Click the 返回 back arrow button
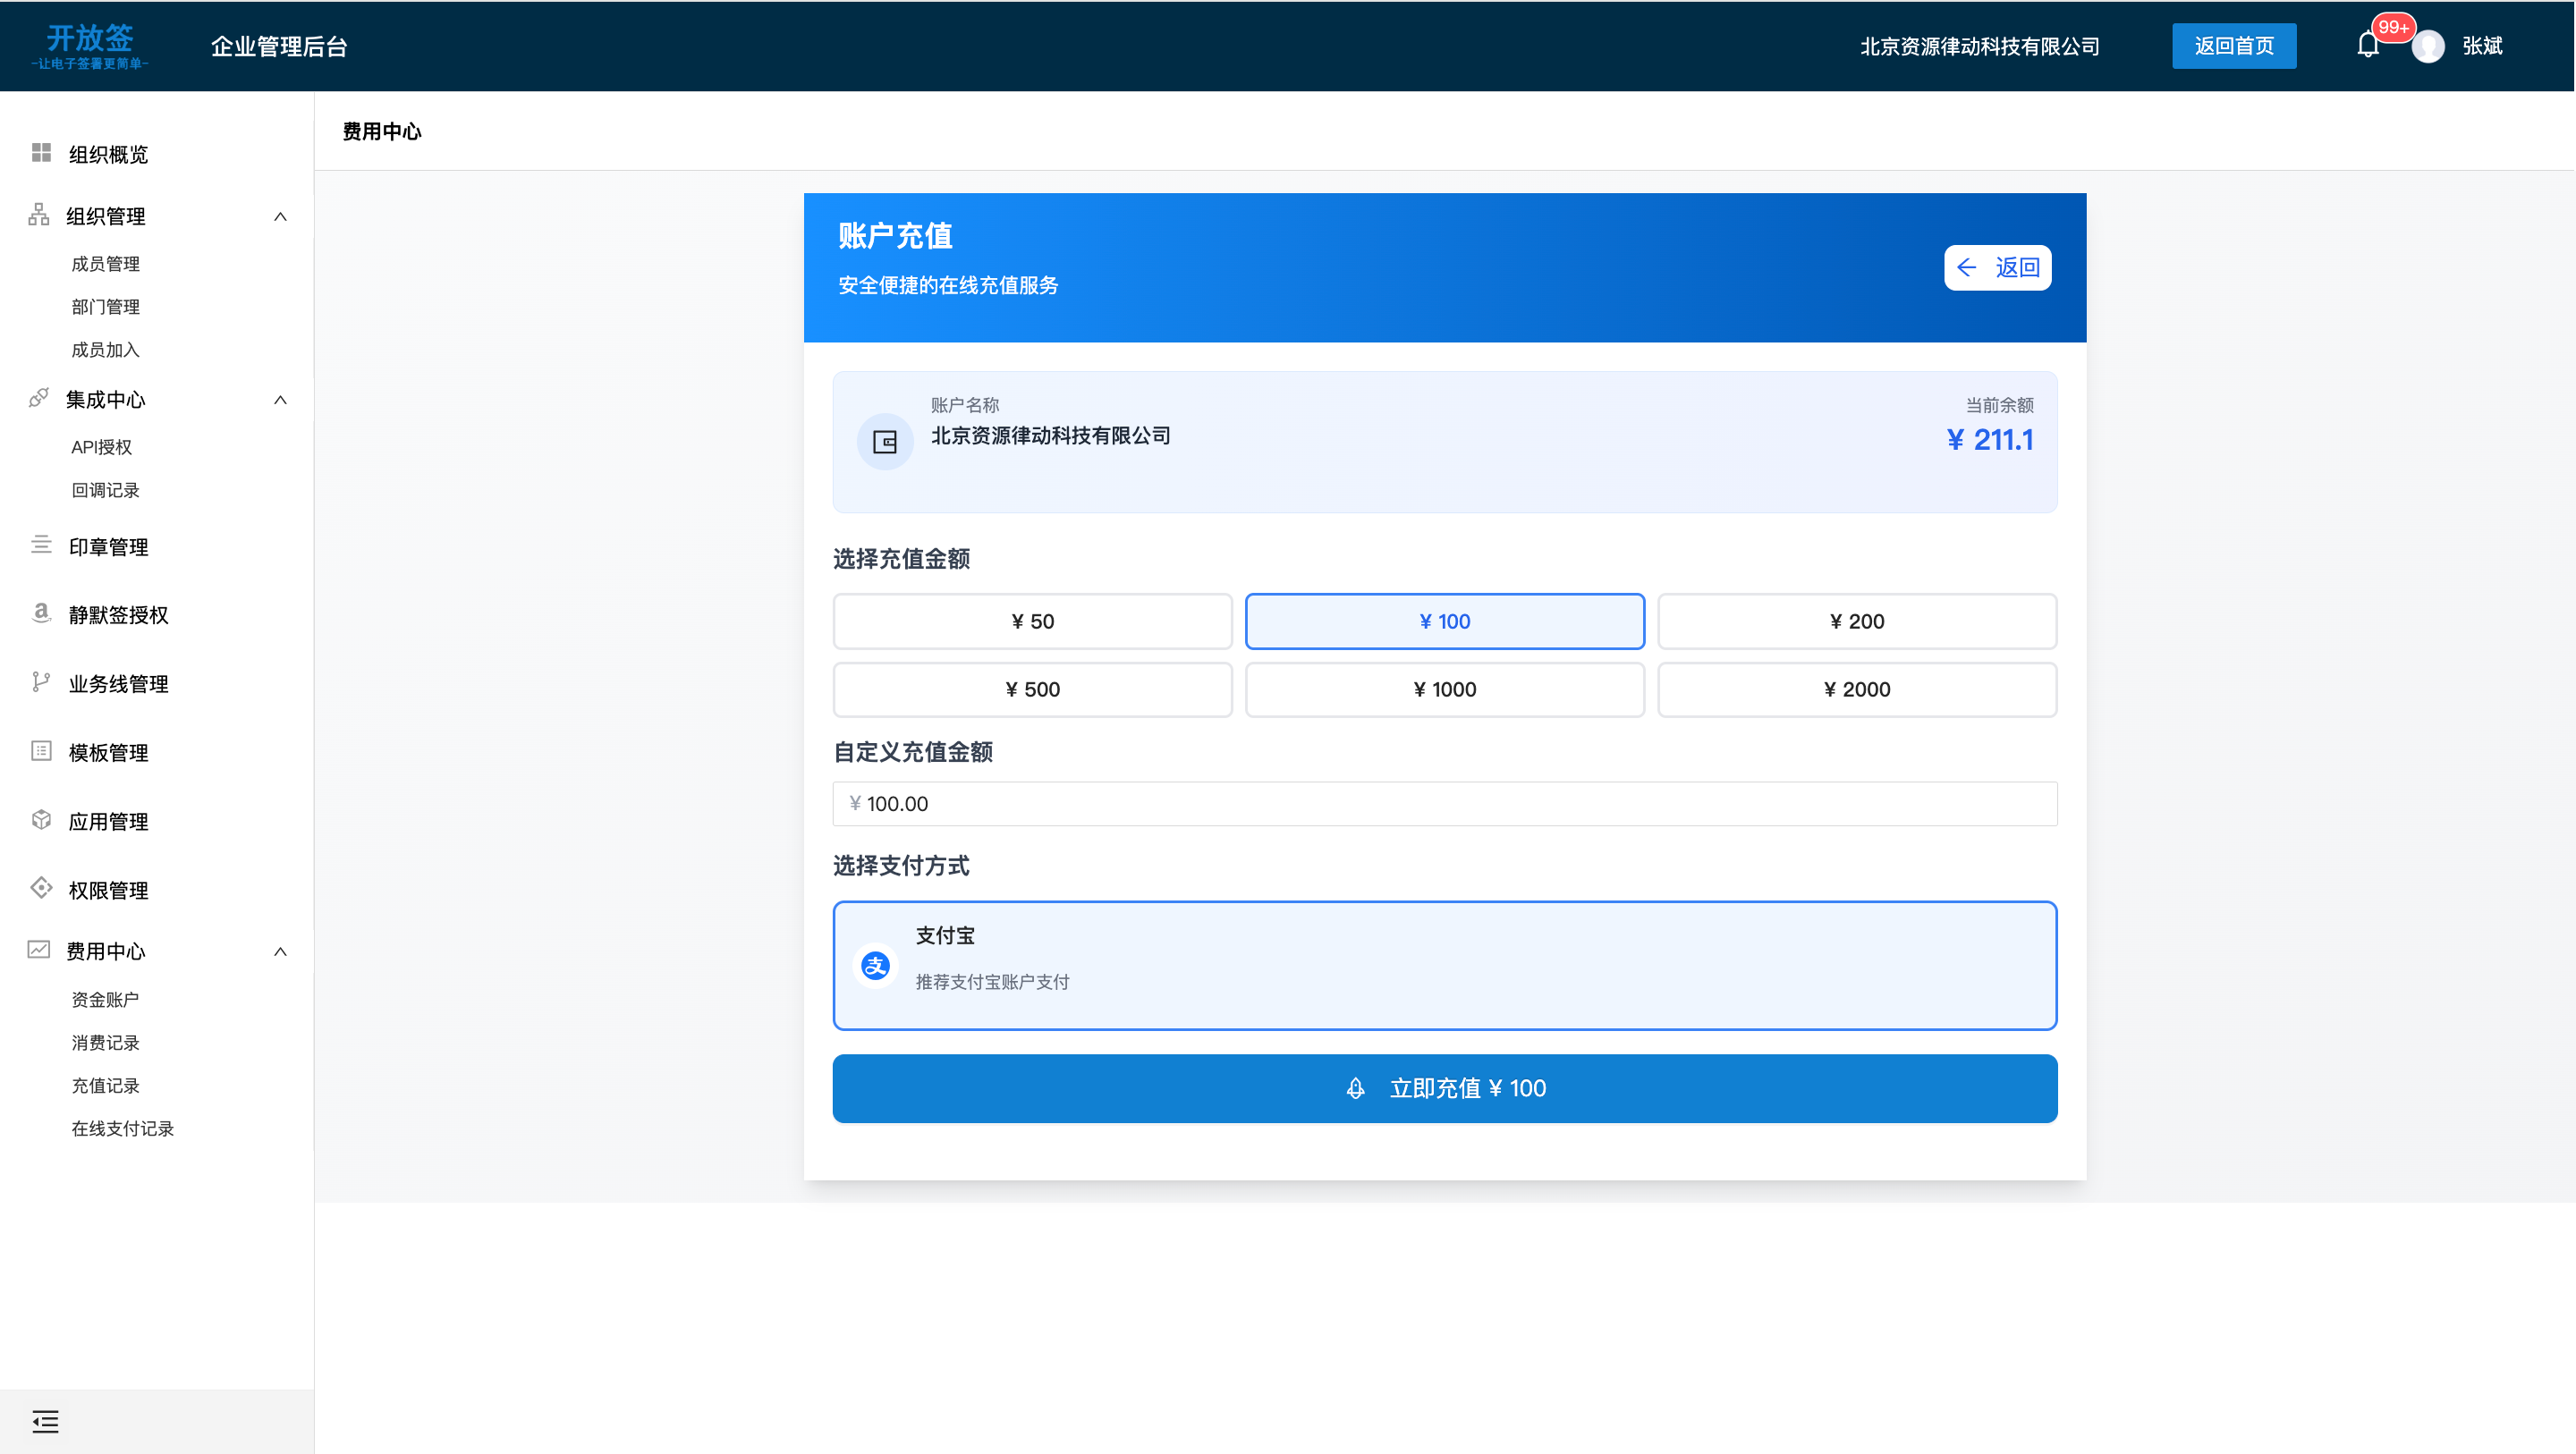This screenshot has height=1454, width=2576. (x=1997, y=268)
